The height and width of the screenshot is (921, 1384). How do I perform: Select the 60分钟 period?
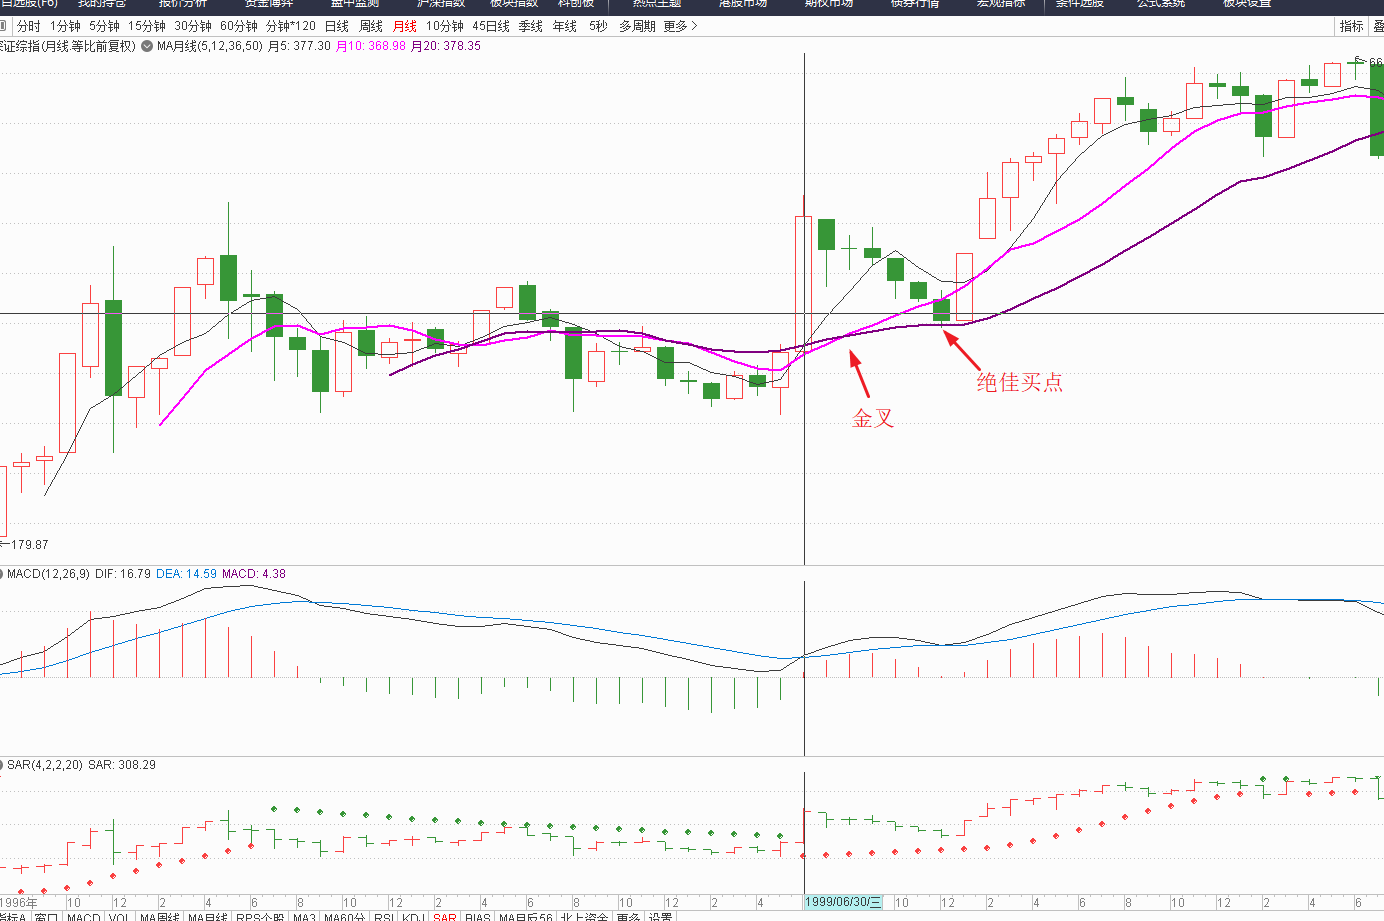click(239, 26)
